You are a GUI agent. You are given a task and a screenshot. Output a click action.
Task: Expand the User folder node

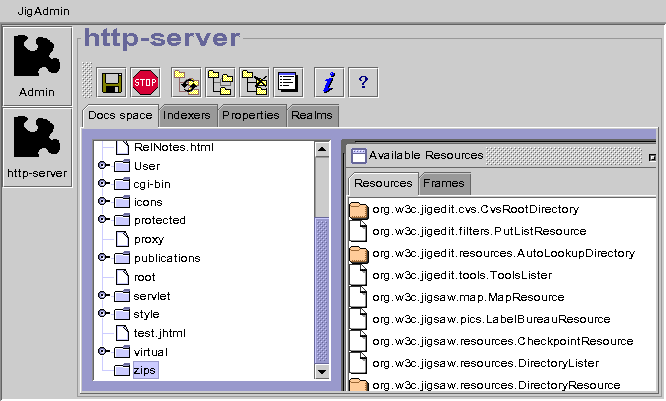tap(103, 166)
